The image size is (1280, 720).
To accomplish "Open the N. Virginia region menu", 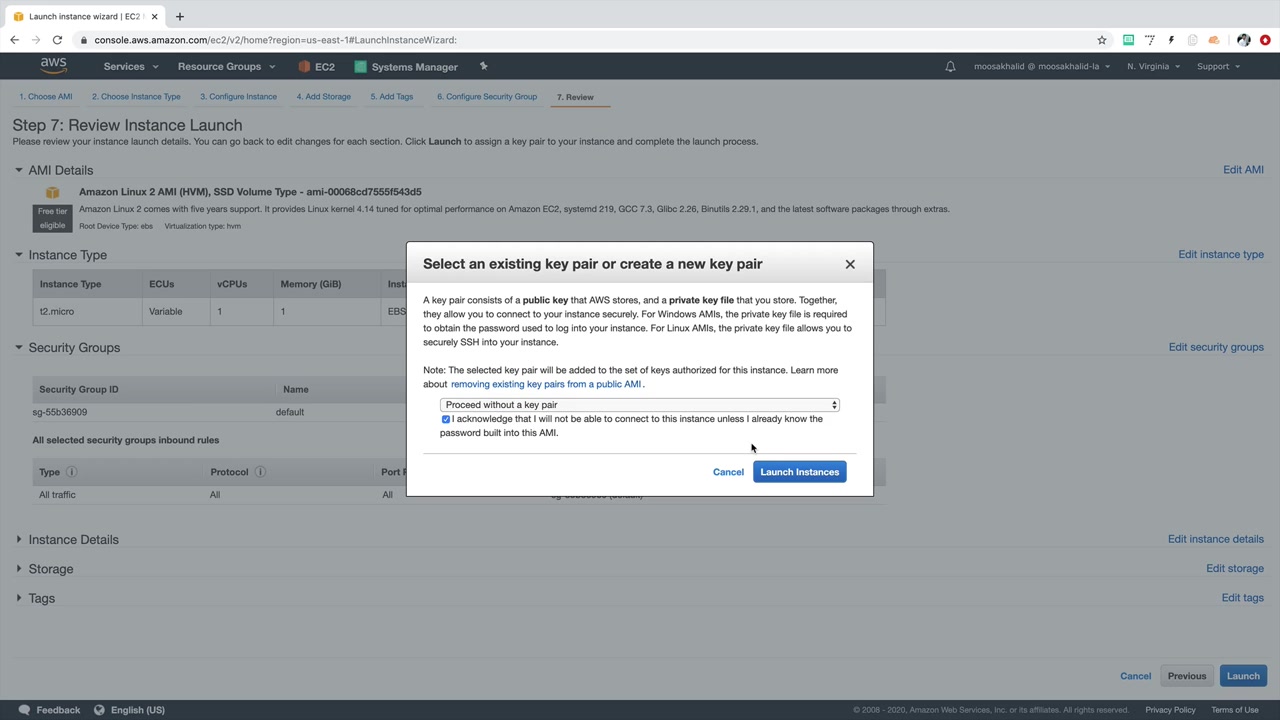I will pos(1152,67).
